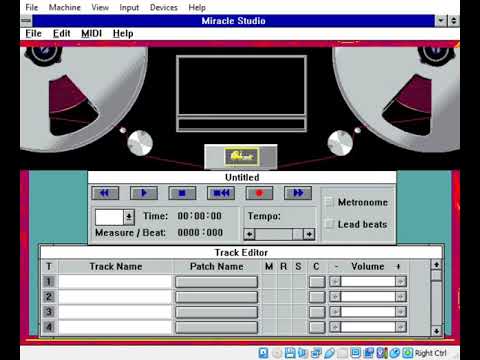
Task: Open the VirtualBox Devices menu
Action: click(164, 7)
